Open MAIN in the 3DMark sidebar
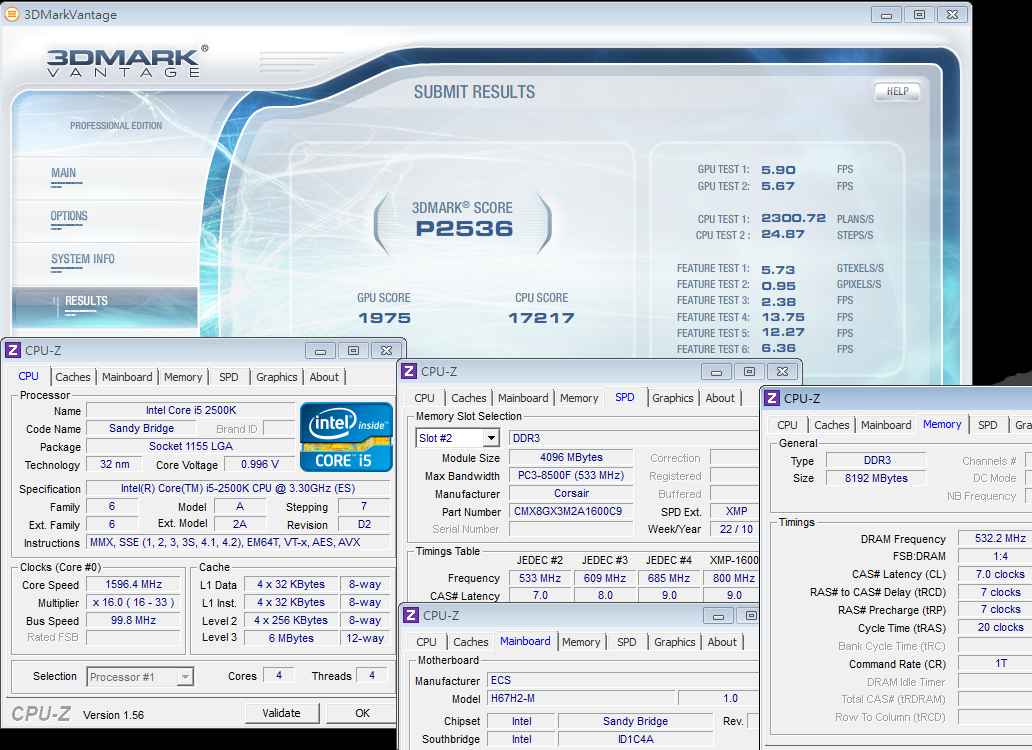The width and height of the screenshot is (1032, 750). click(x=63, y=173)
